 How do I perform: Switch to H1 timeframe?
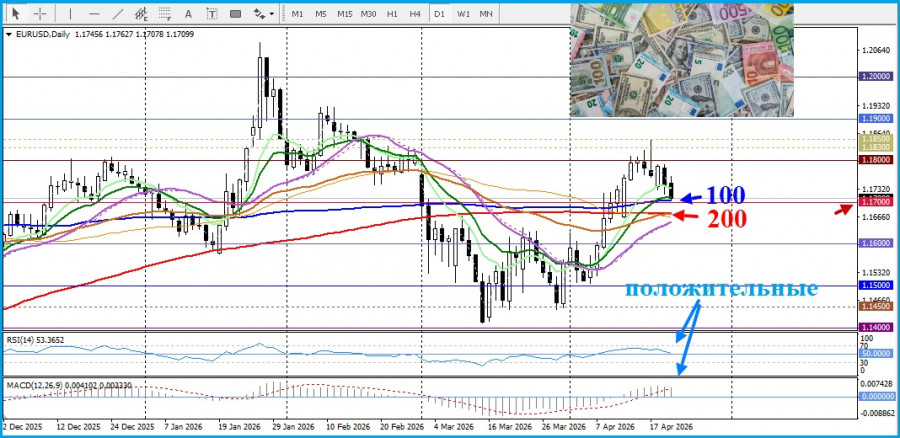point(392,13)
